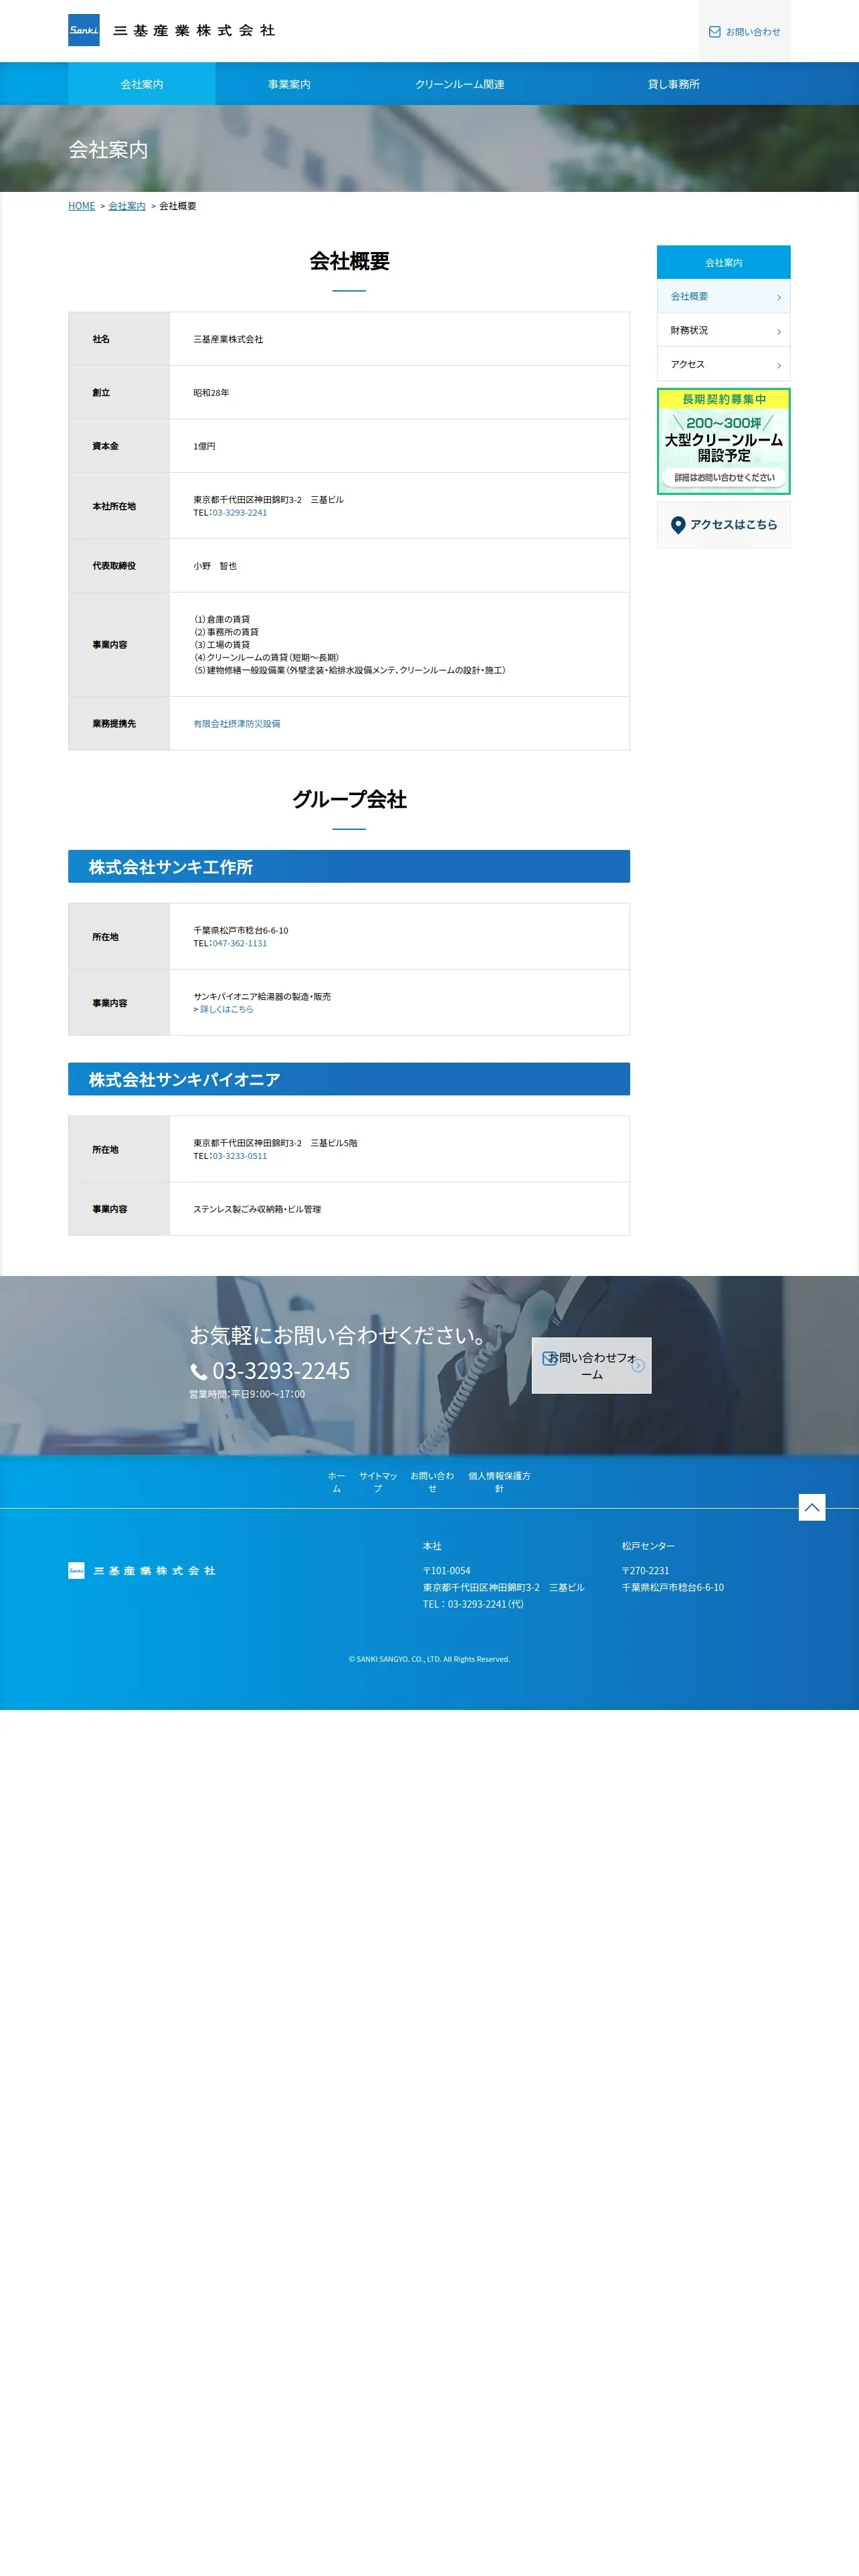Select the 事業案内 navigation tab
859x2576 pixels.
(x=289, y=84)
